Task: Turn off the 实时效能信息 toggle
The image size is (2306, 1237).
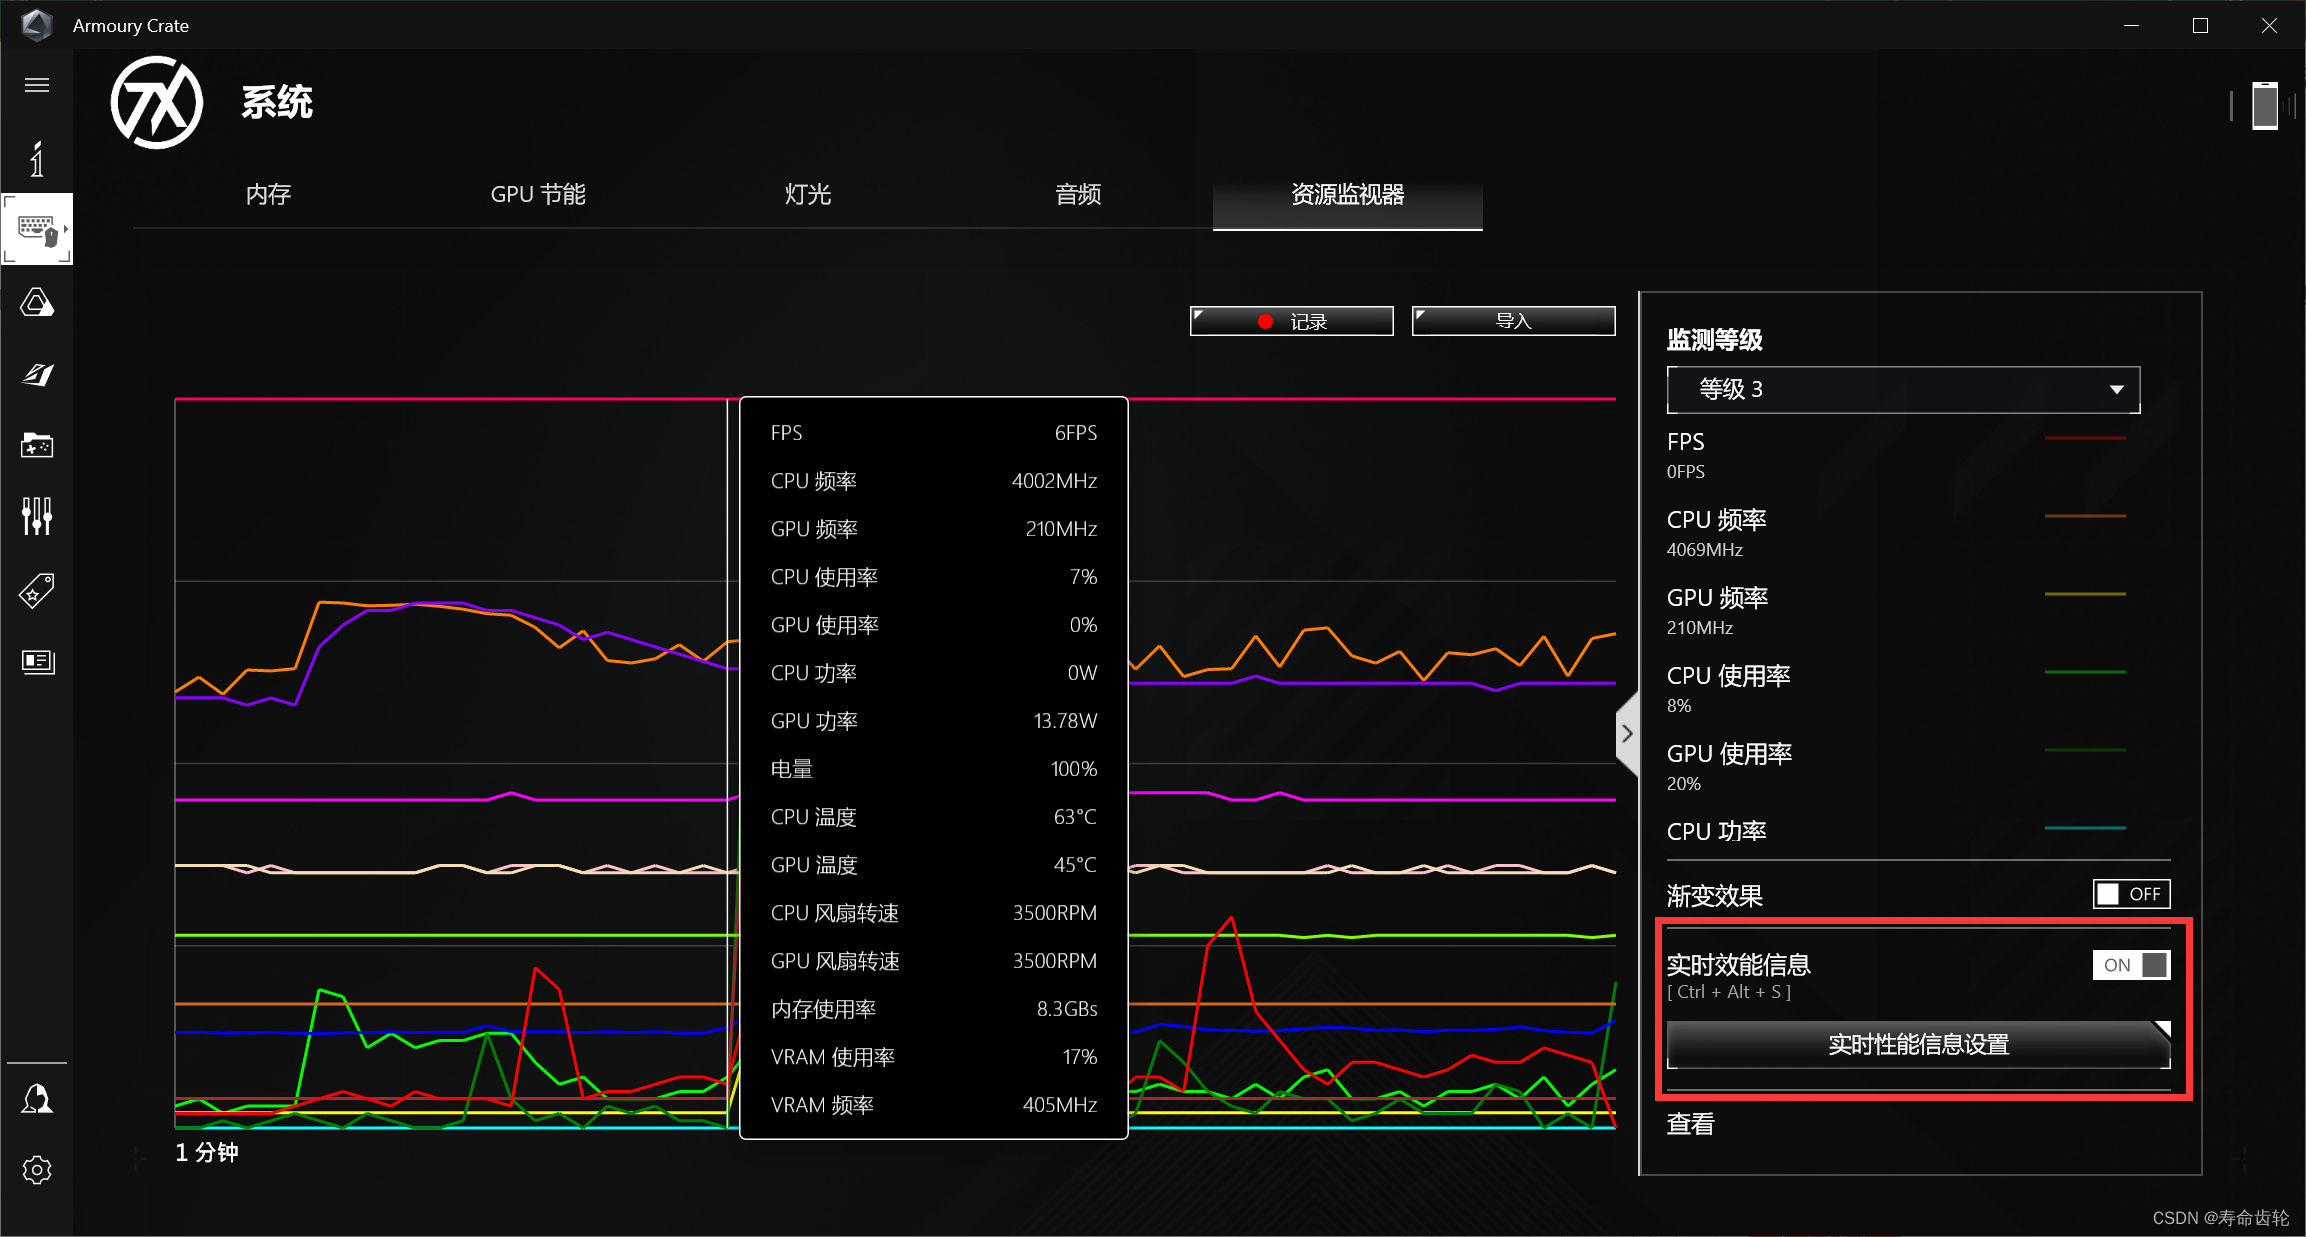Action: [2131, 964]
